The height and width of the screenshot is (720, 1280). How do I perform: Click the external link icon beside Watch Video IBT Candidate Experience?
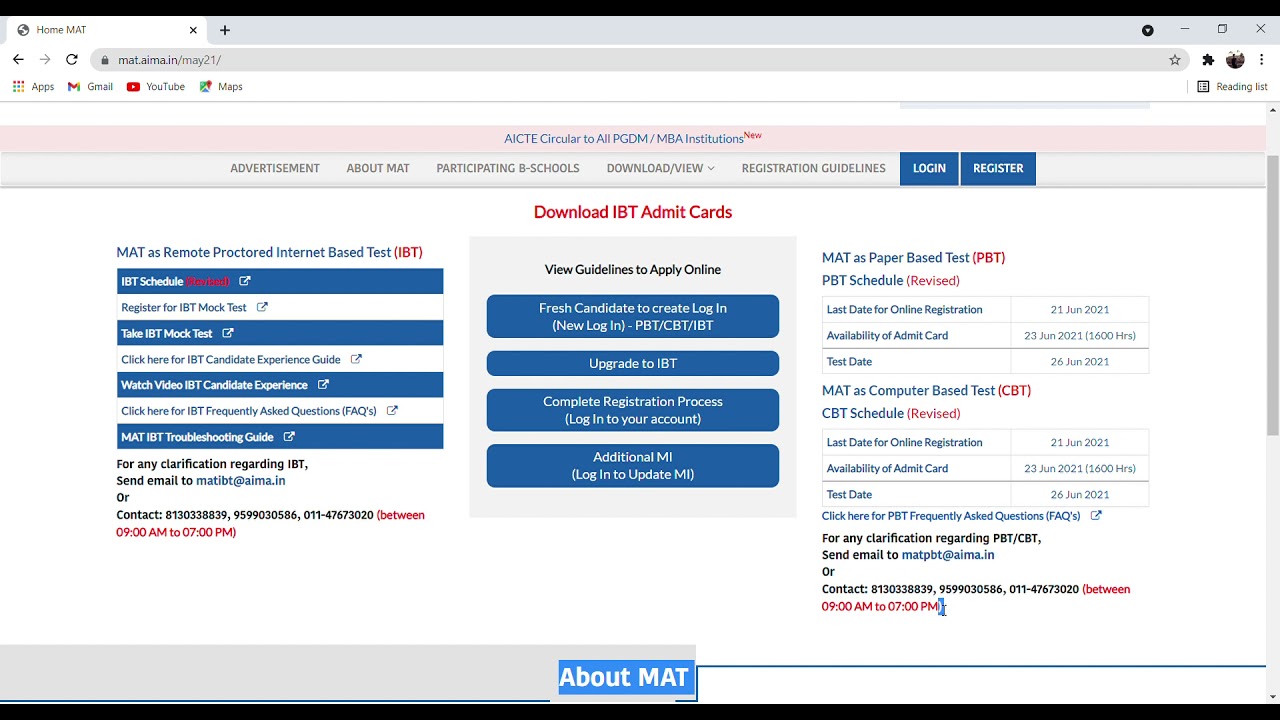click(323, 384)
